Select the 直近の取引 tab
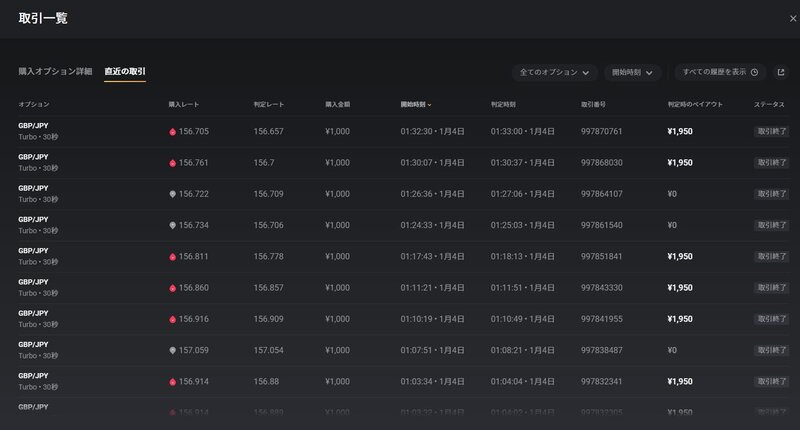This screenshot has width=800, height=430. pyautogui.click(x=125, y=72)
